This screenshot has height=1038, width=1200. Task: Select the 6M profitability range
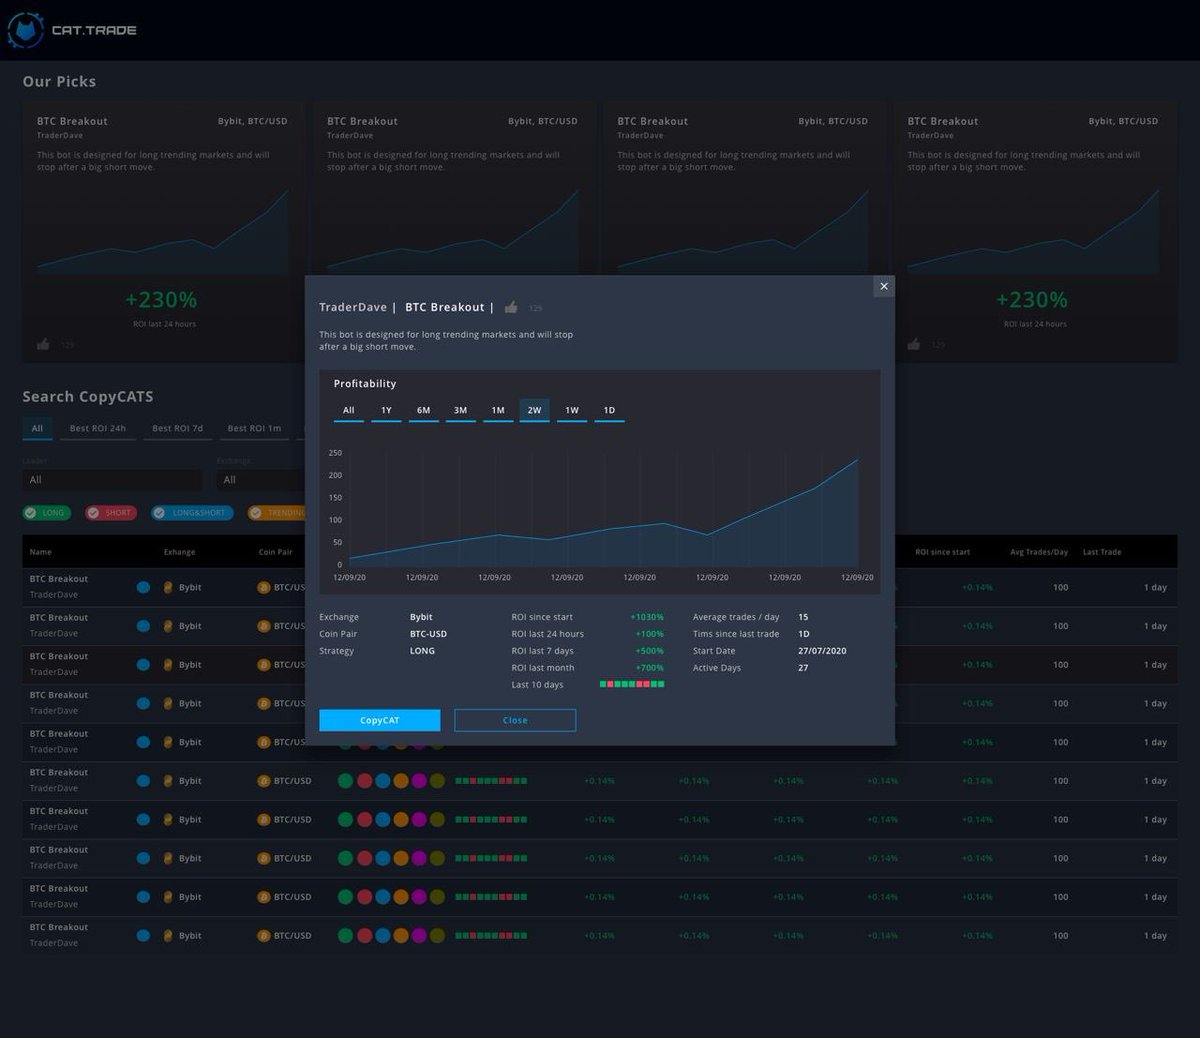[x=424, y=411]
